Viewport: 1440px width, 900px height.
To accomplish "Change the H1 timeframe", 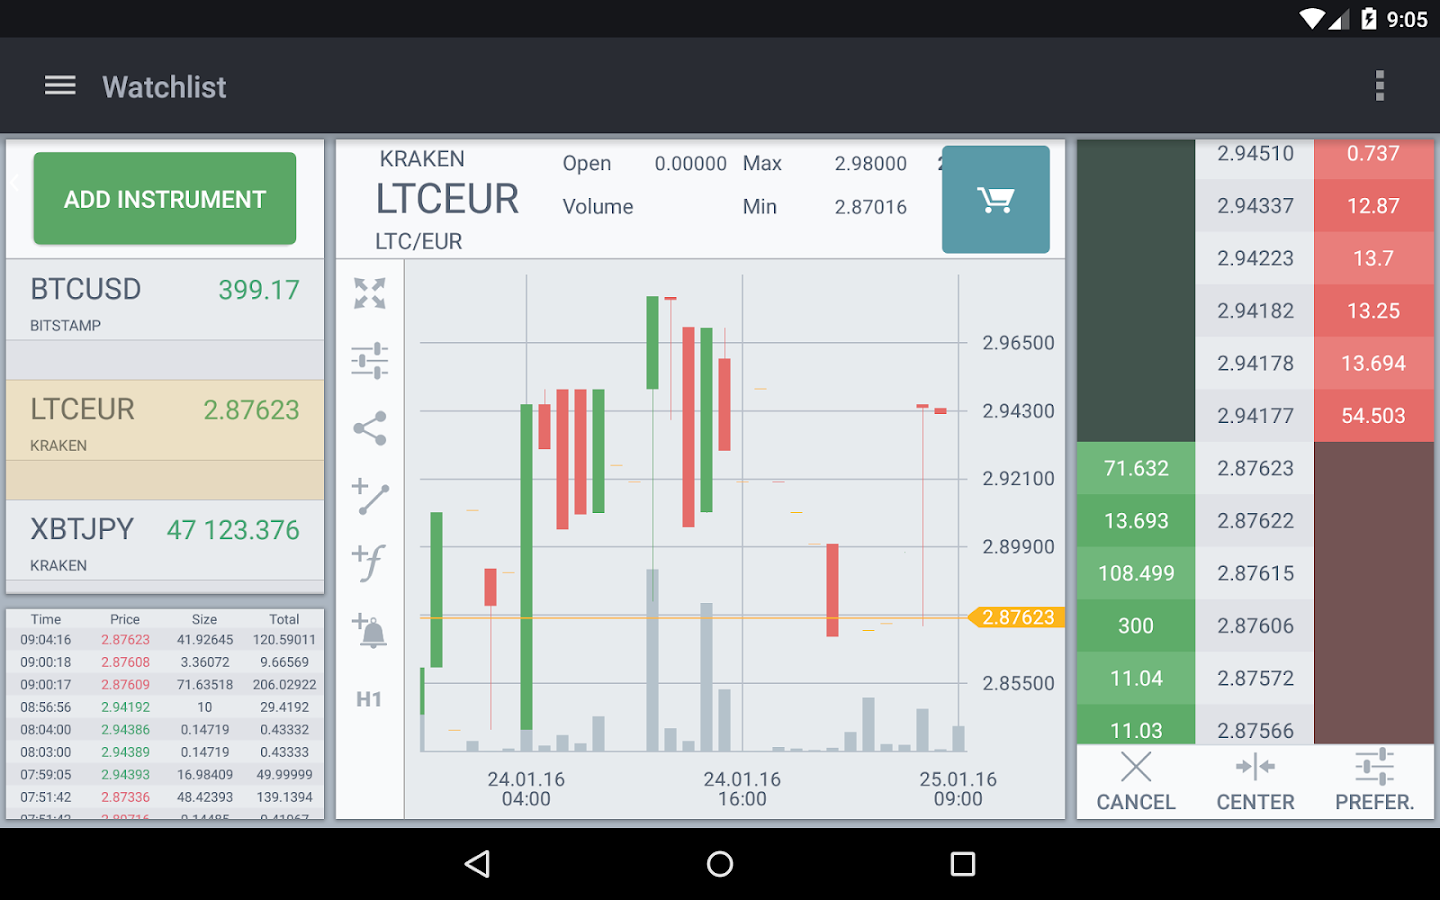I will (x=369, y=699).
